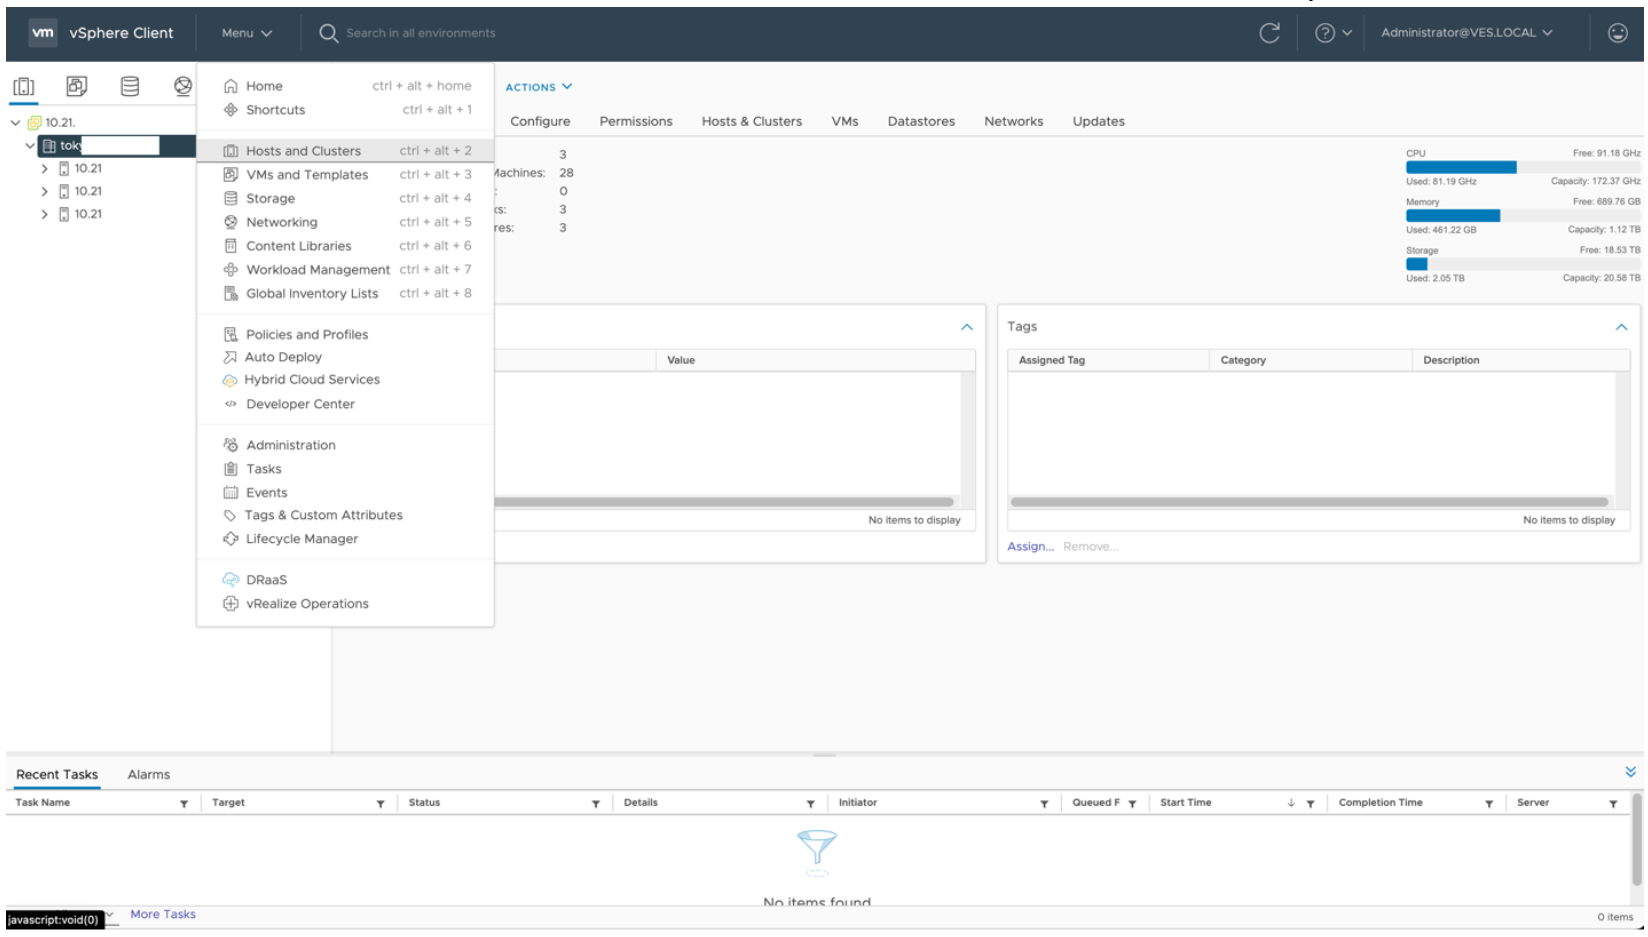Open the ACTIONS dropdown
1648x937 pixels.
coord(538,87)
